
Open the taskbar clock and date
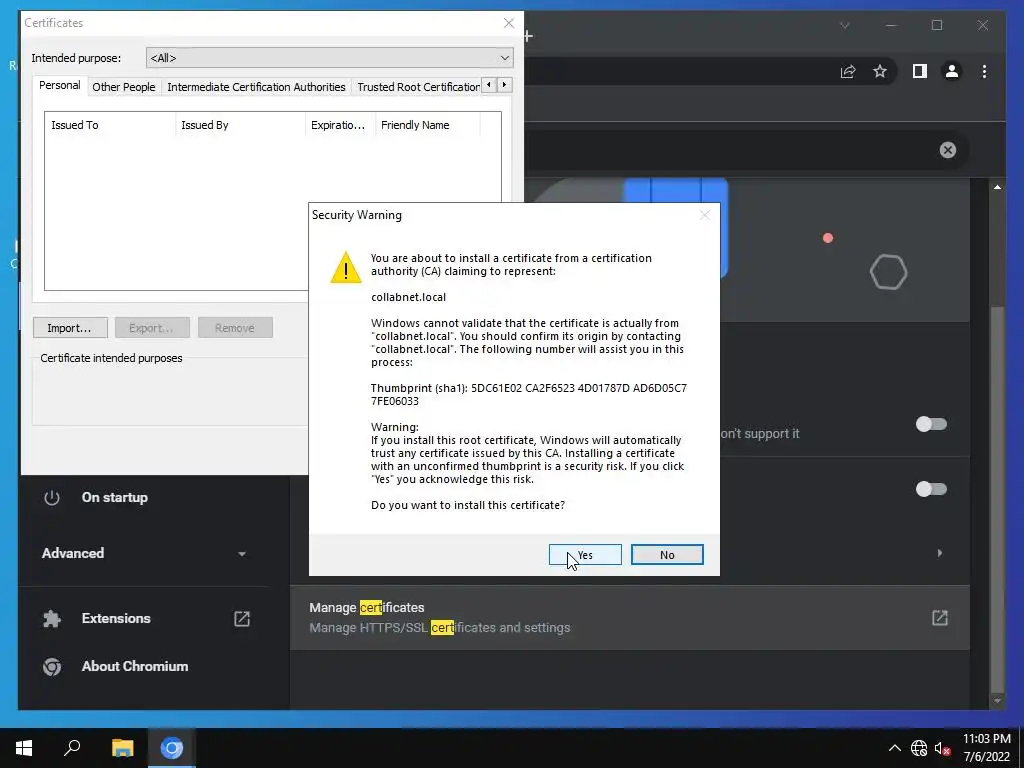987,748
